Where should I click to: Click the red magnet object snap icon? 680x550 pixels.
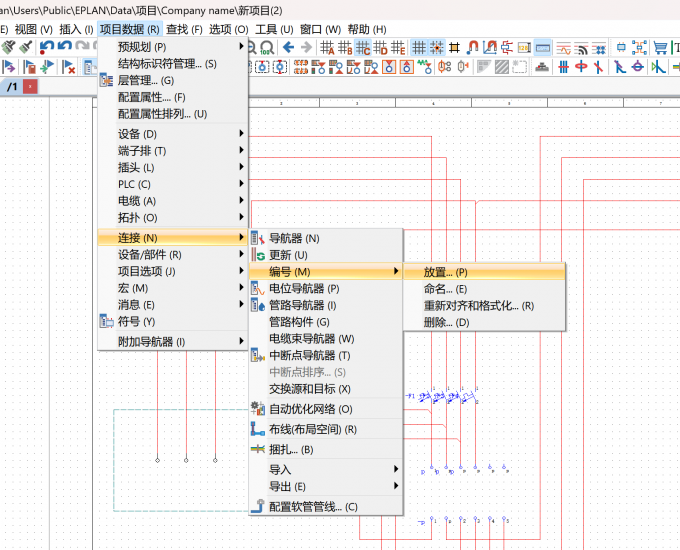472,47
